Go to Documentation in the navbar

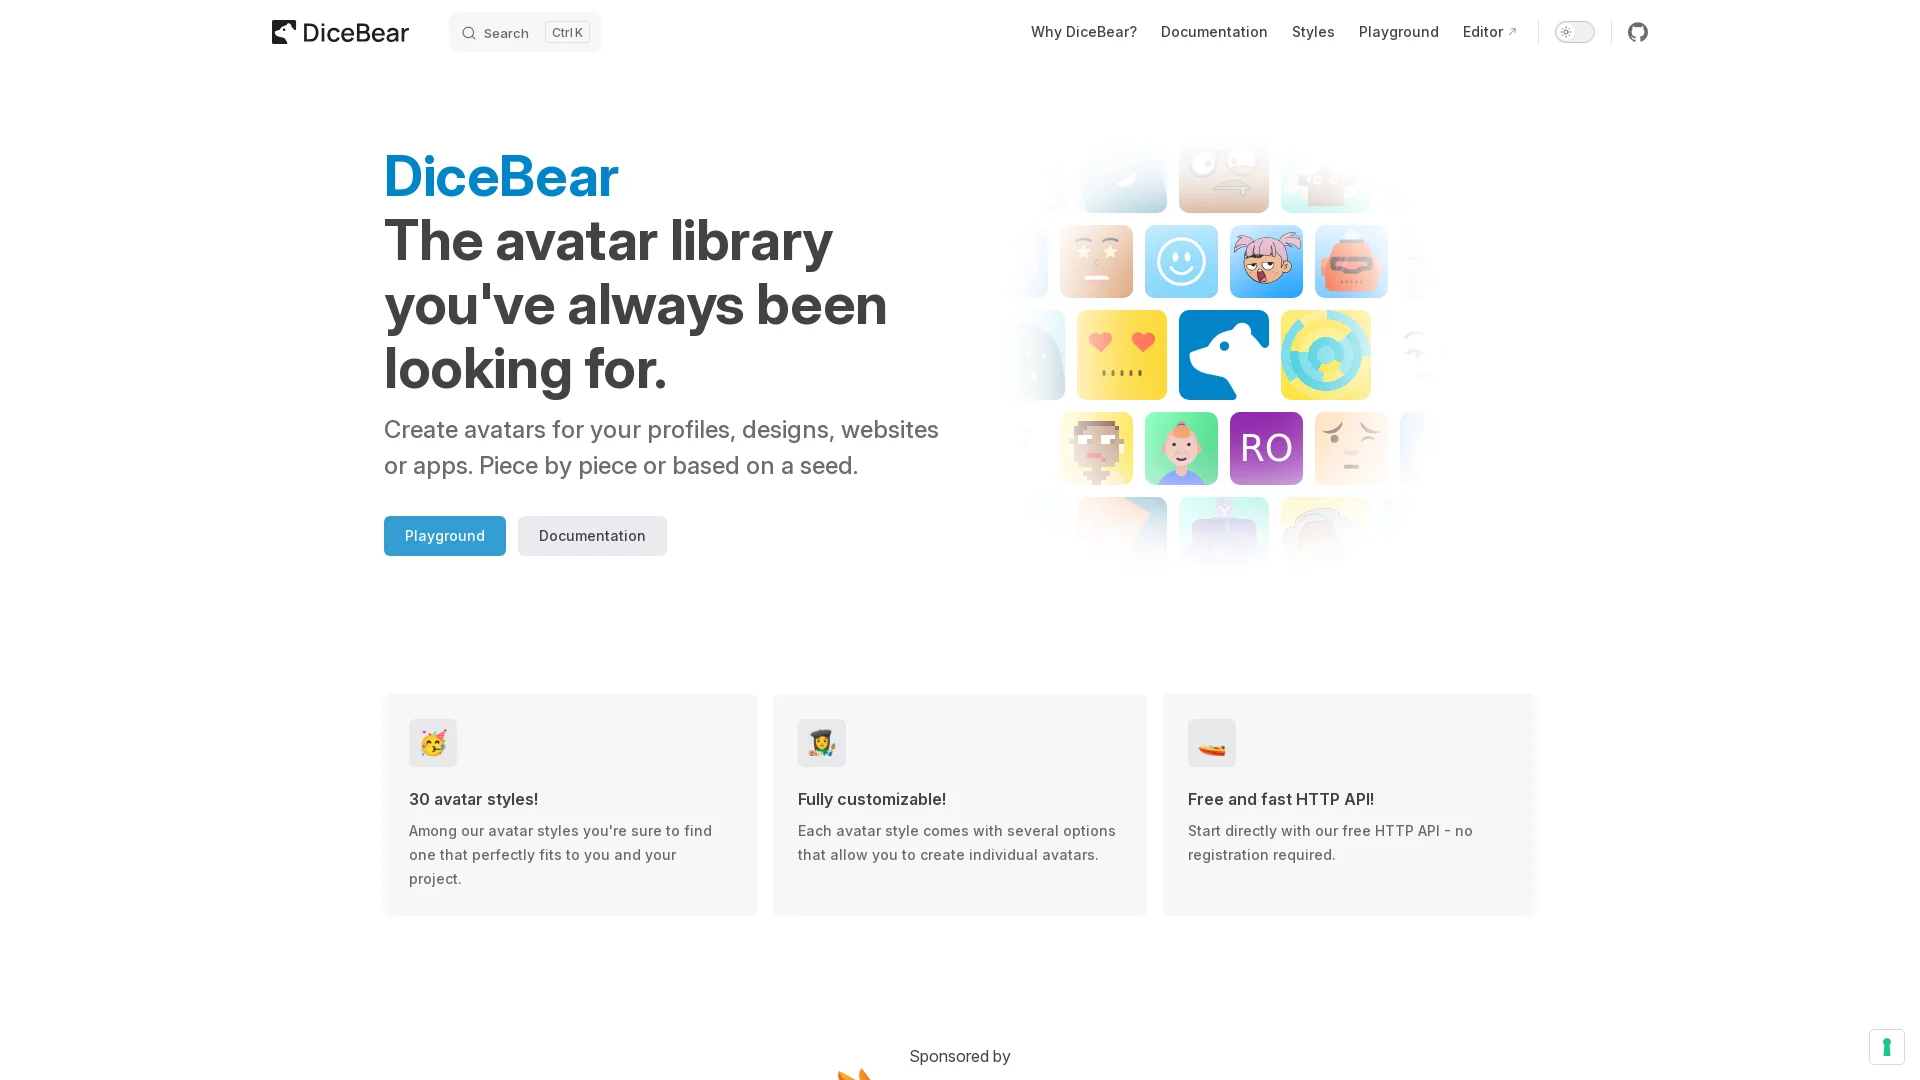(1214, 32)
